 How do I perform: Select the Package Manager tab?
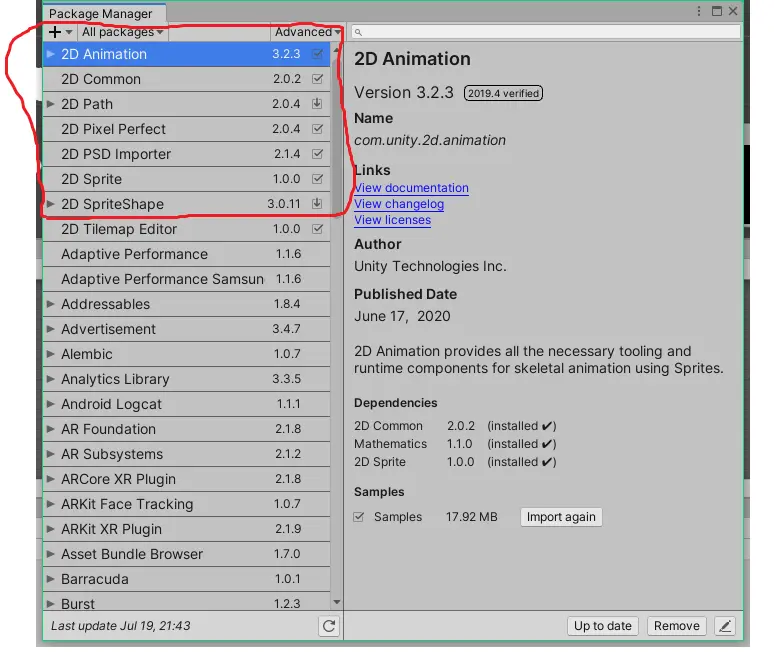point(103,13)
